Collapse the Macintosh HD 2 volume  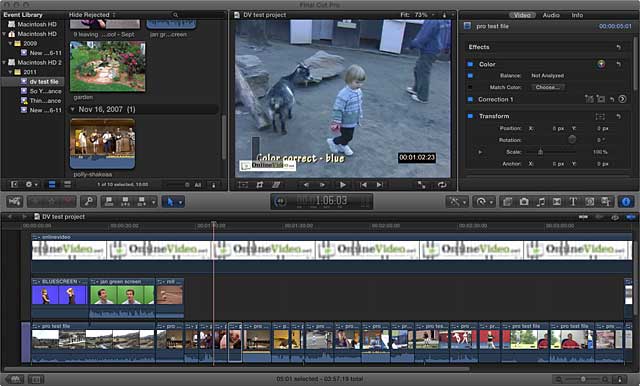[x=4, y=62]
